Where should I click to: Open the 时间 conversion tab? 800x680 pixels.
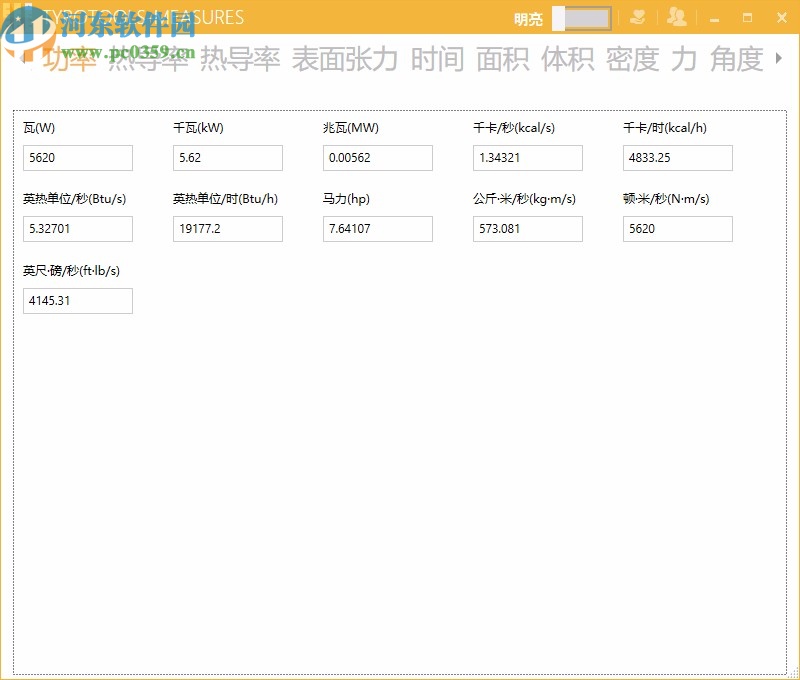point(440,60)
